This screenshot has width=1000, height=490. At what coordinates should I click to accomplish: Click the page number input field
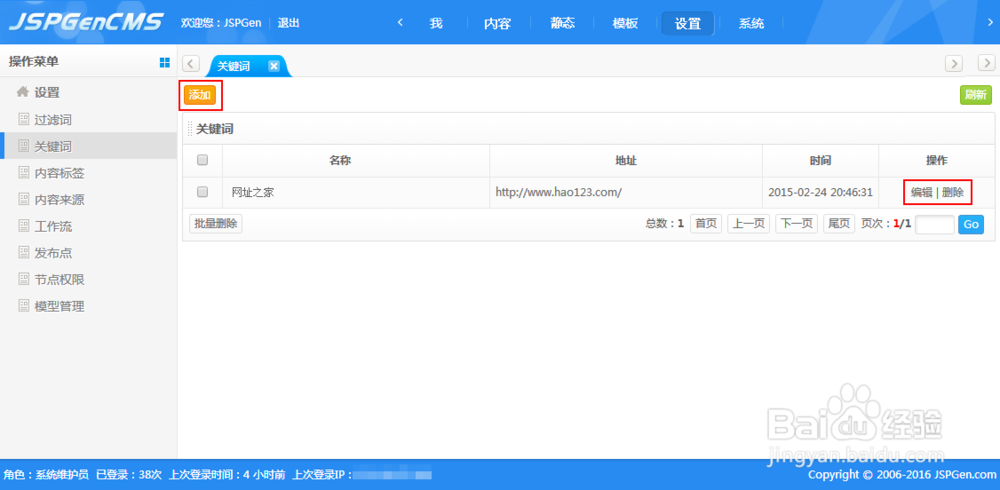coord(935,225)
